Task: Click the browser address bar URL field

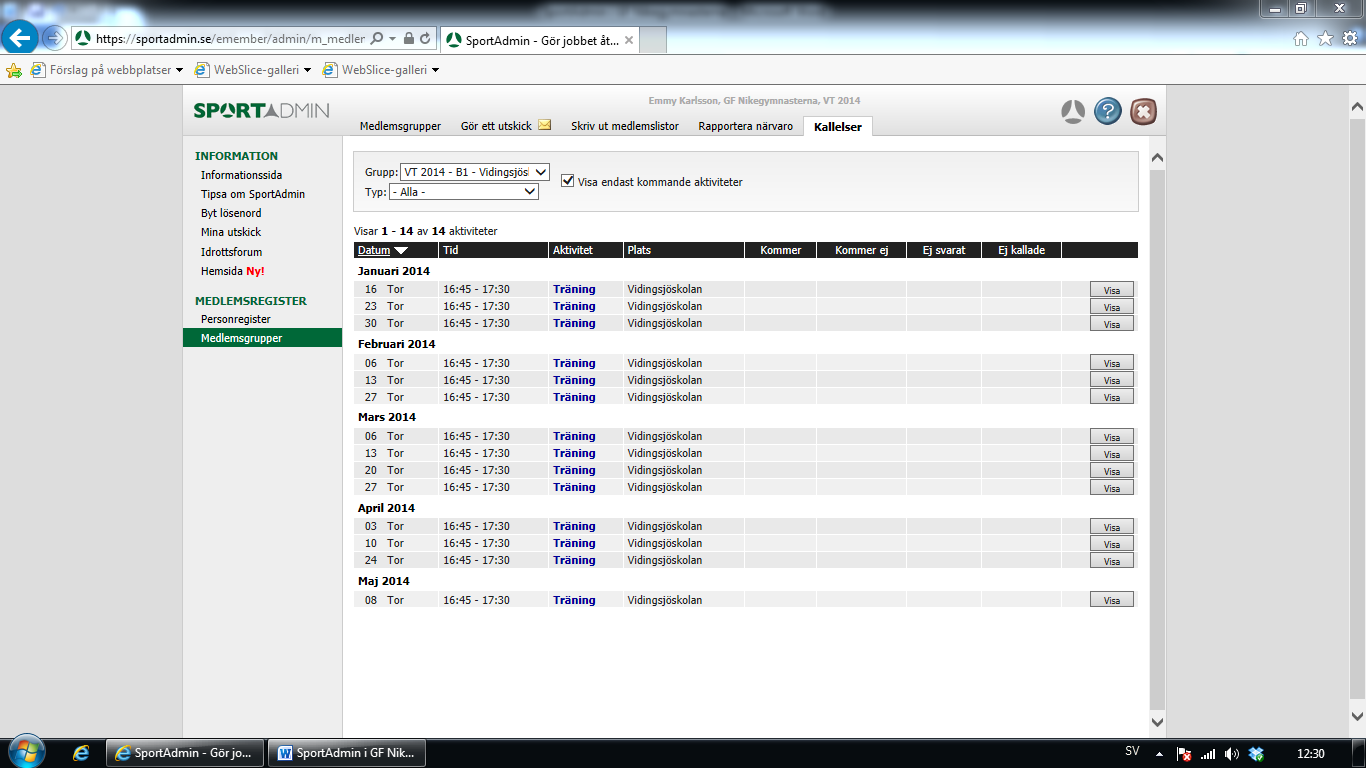Action: tap(231, 39)
